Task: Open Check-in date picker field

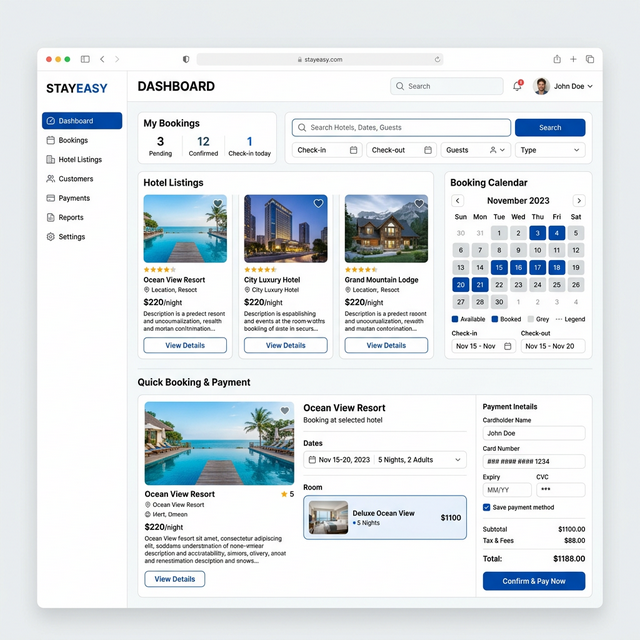Action: [x=327, y=150]
